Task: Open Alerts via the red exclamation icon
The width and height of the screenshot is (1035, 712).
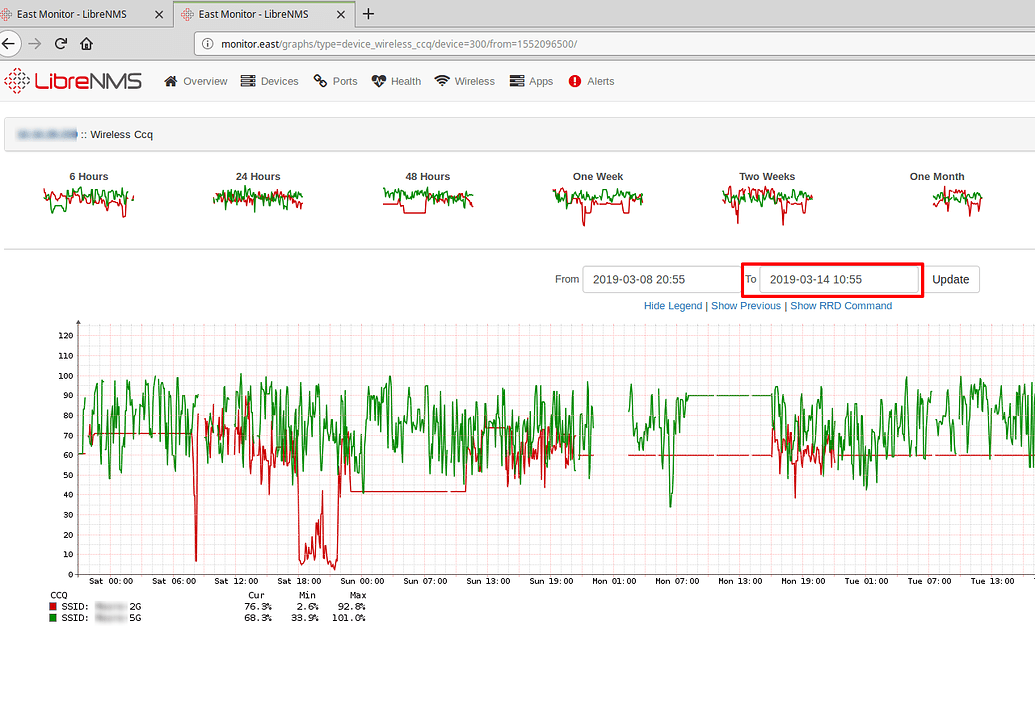Action: (573, 81)
